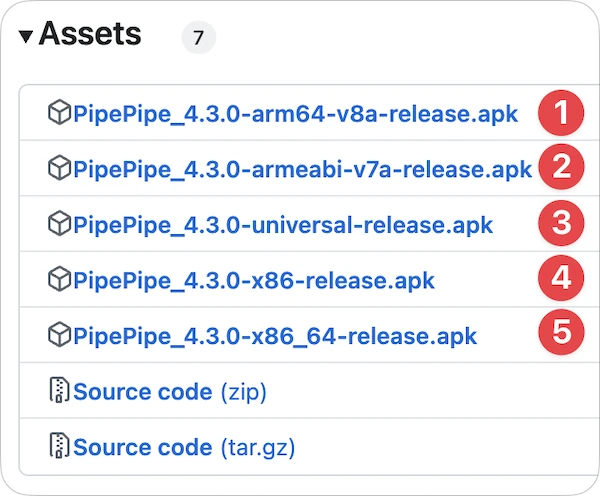Download PipePipe_4.3.0-x86-release.apk

point(254,280)
